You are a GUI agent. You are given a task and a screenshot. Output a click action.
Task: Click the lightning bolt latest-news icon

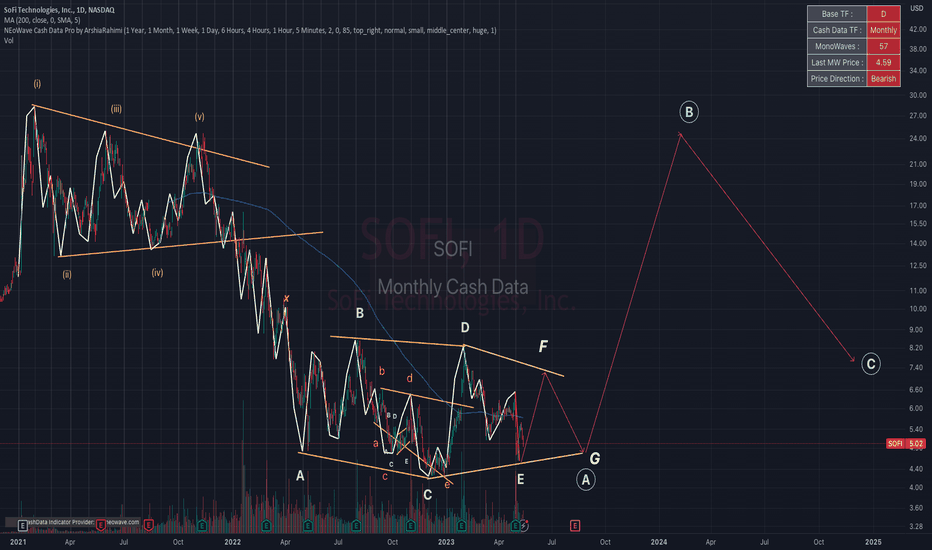click(524, 526)
